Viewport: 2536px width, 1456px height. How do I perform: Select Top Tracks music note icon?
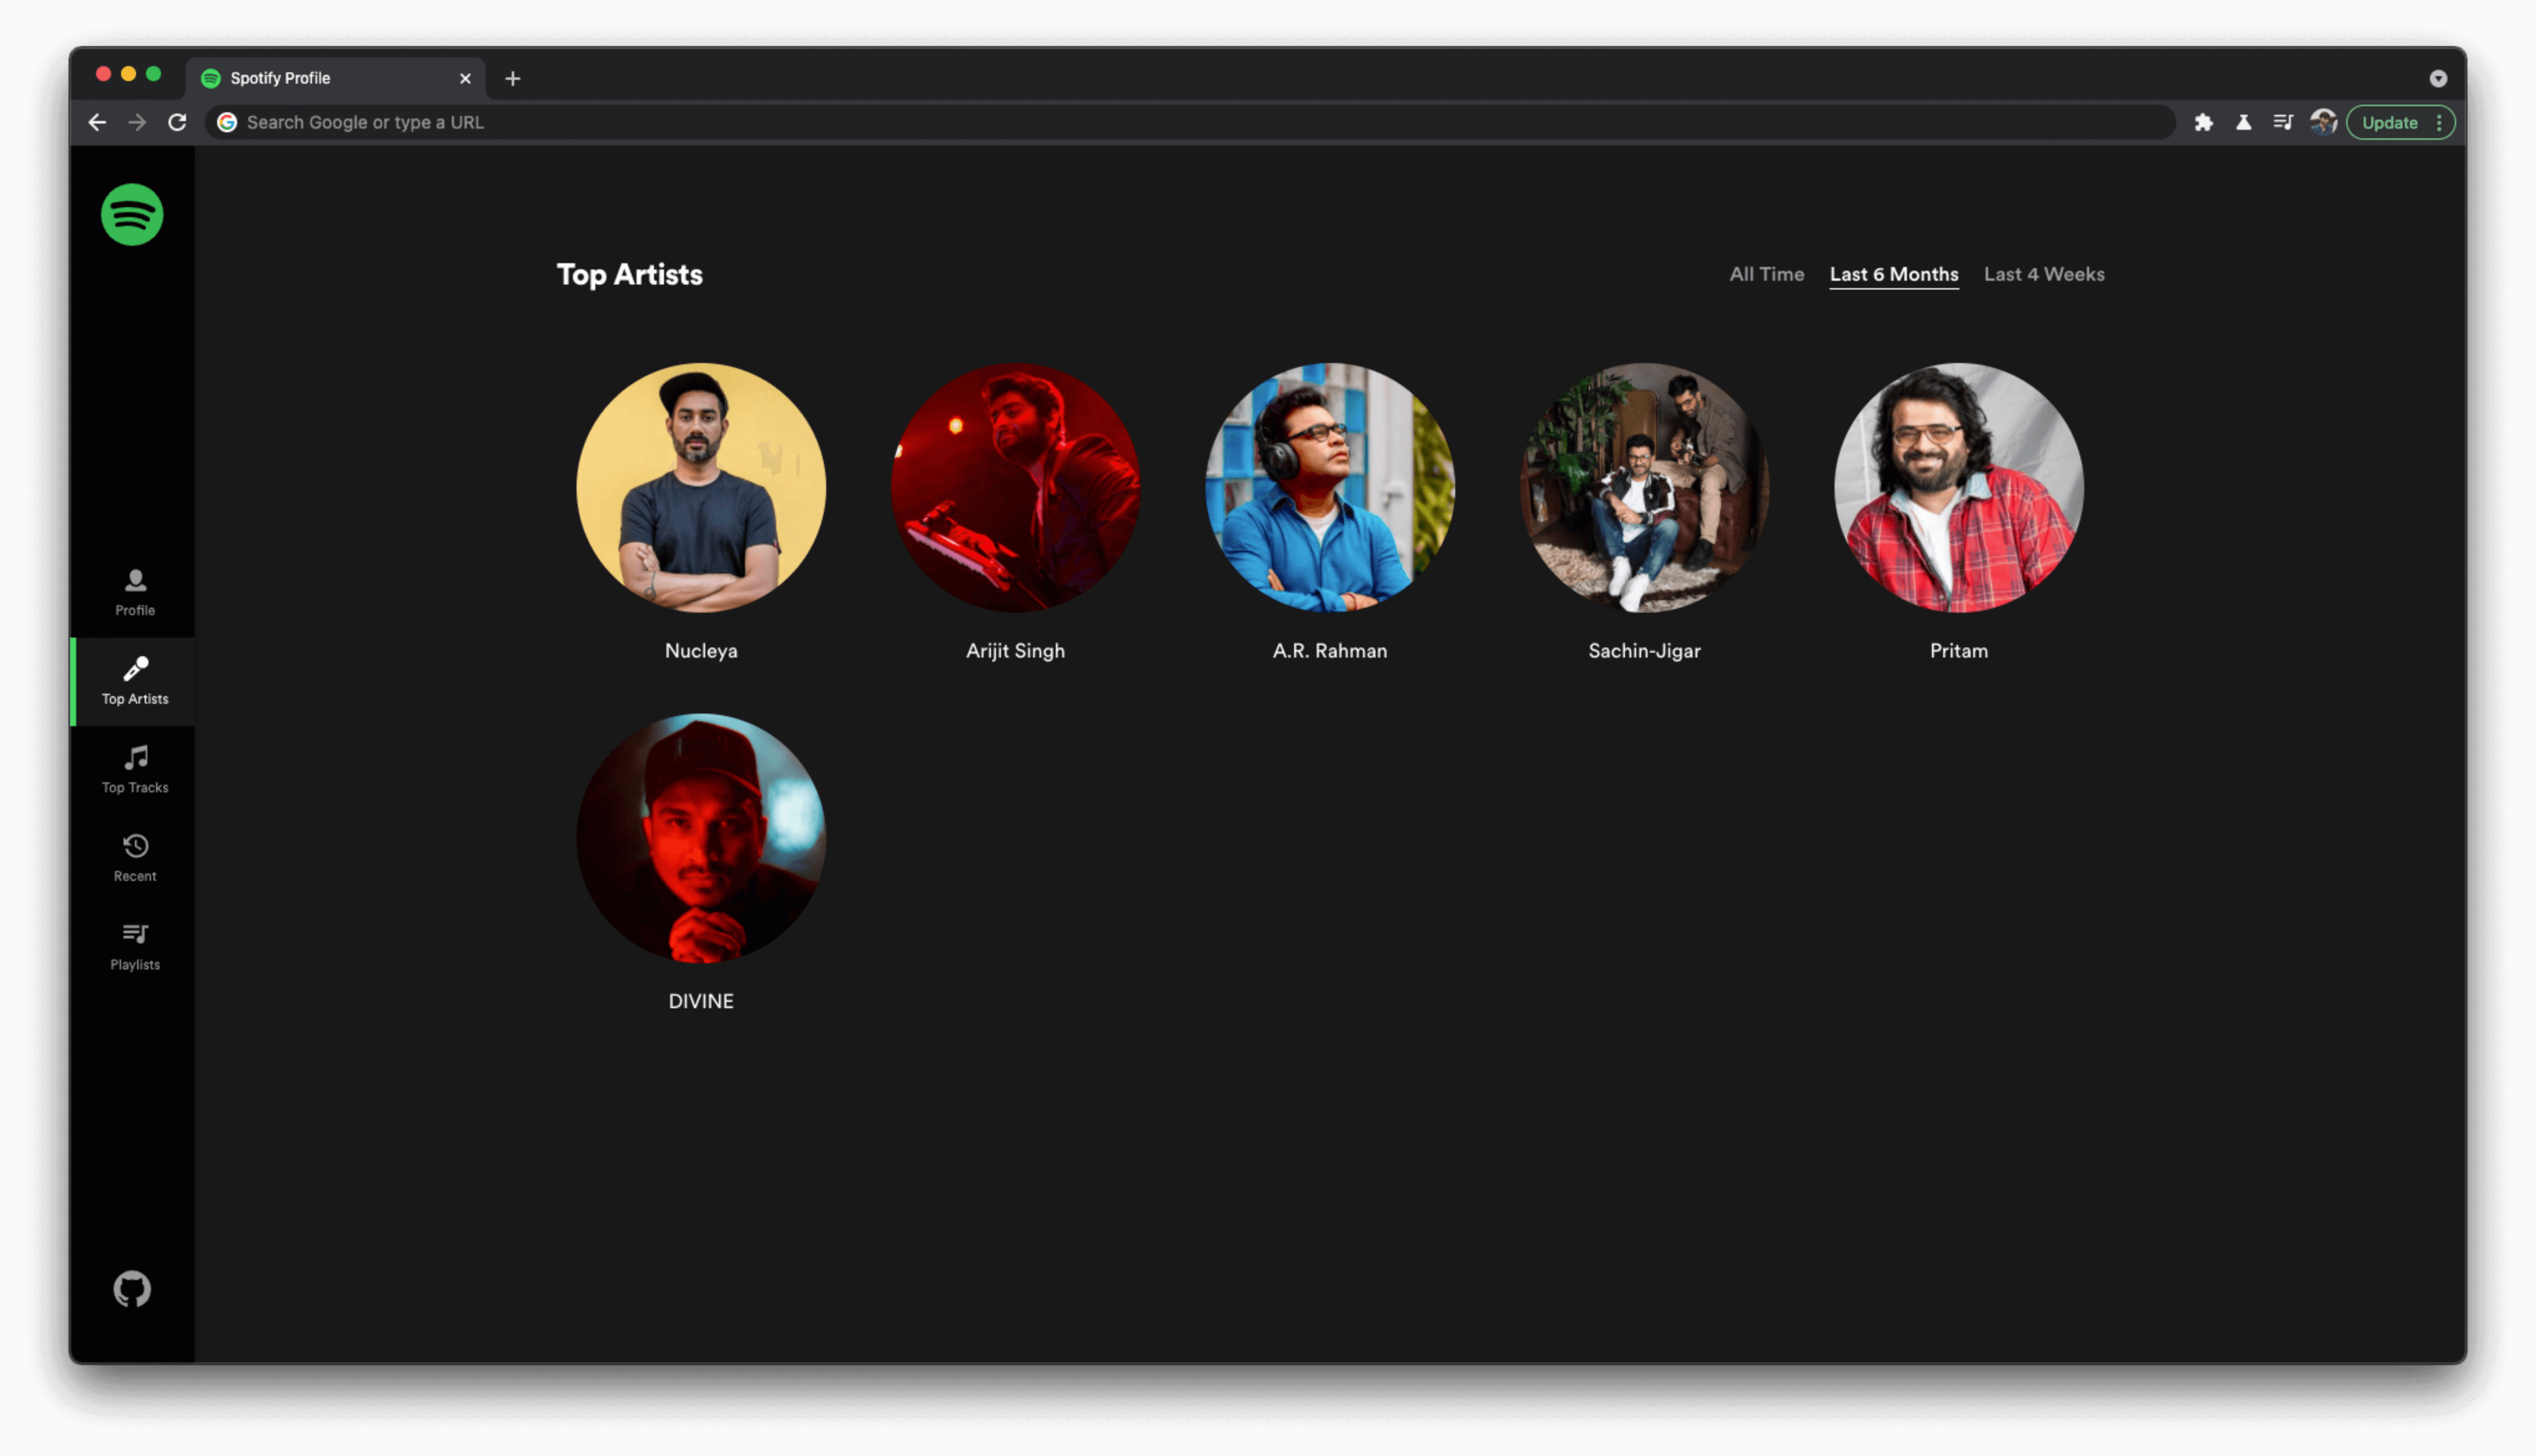135,758
